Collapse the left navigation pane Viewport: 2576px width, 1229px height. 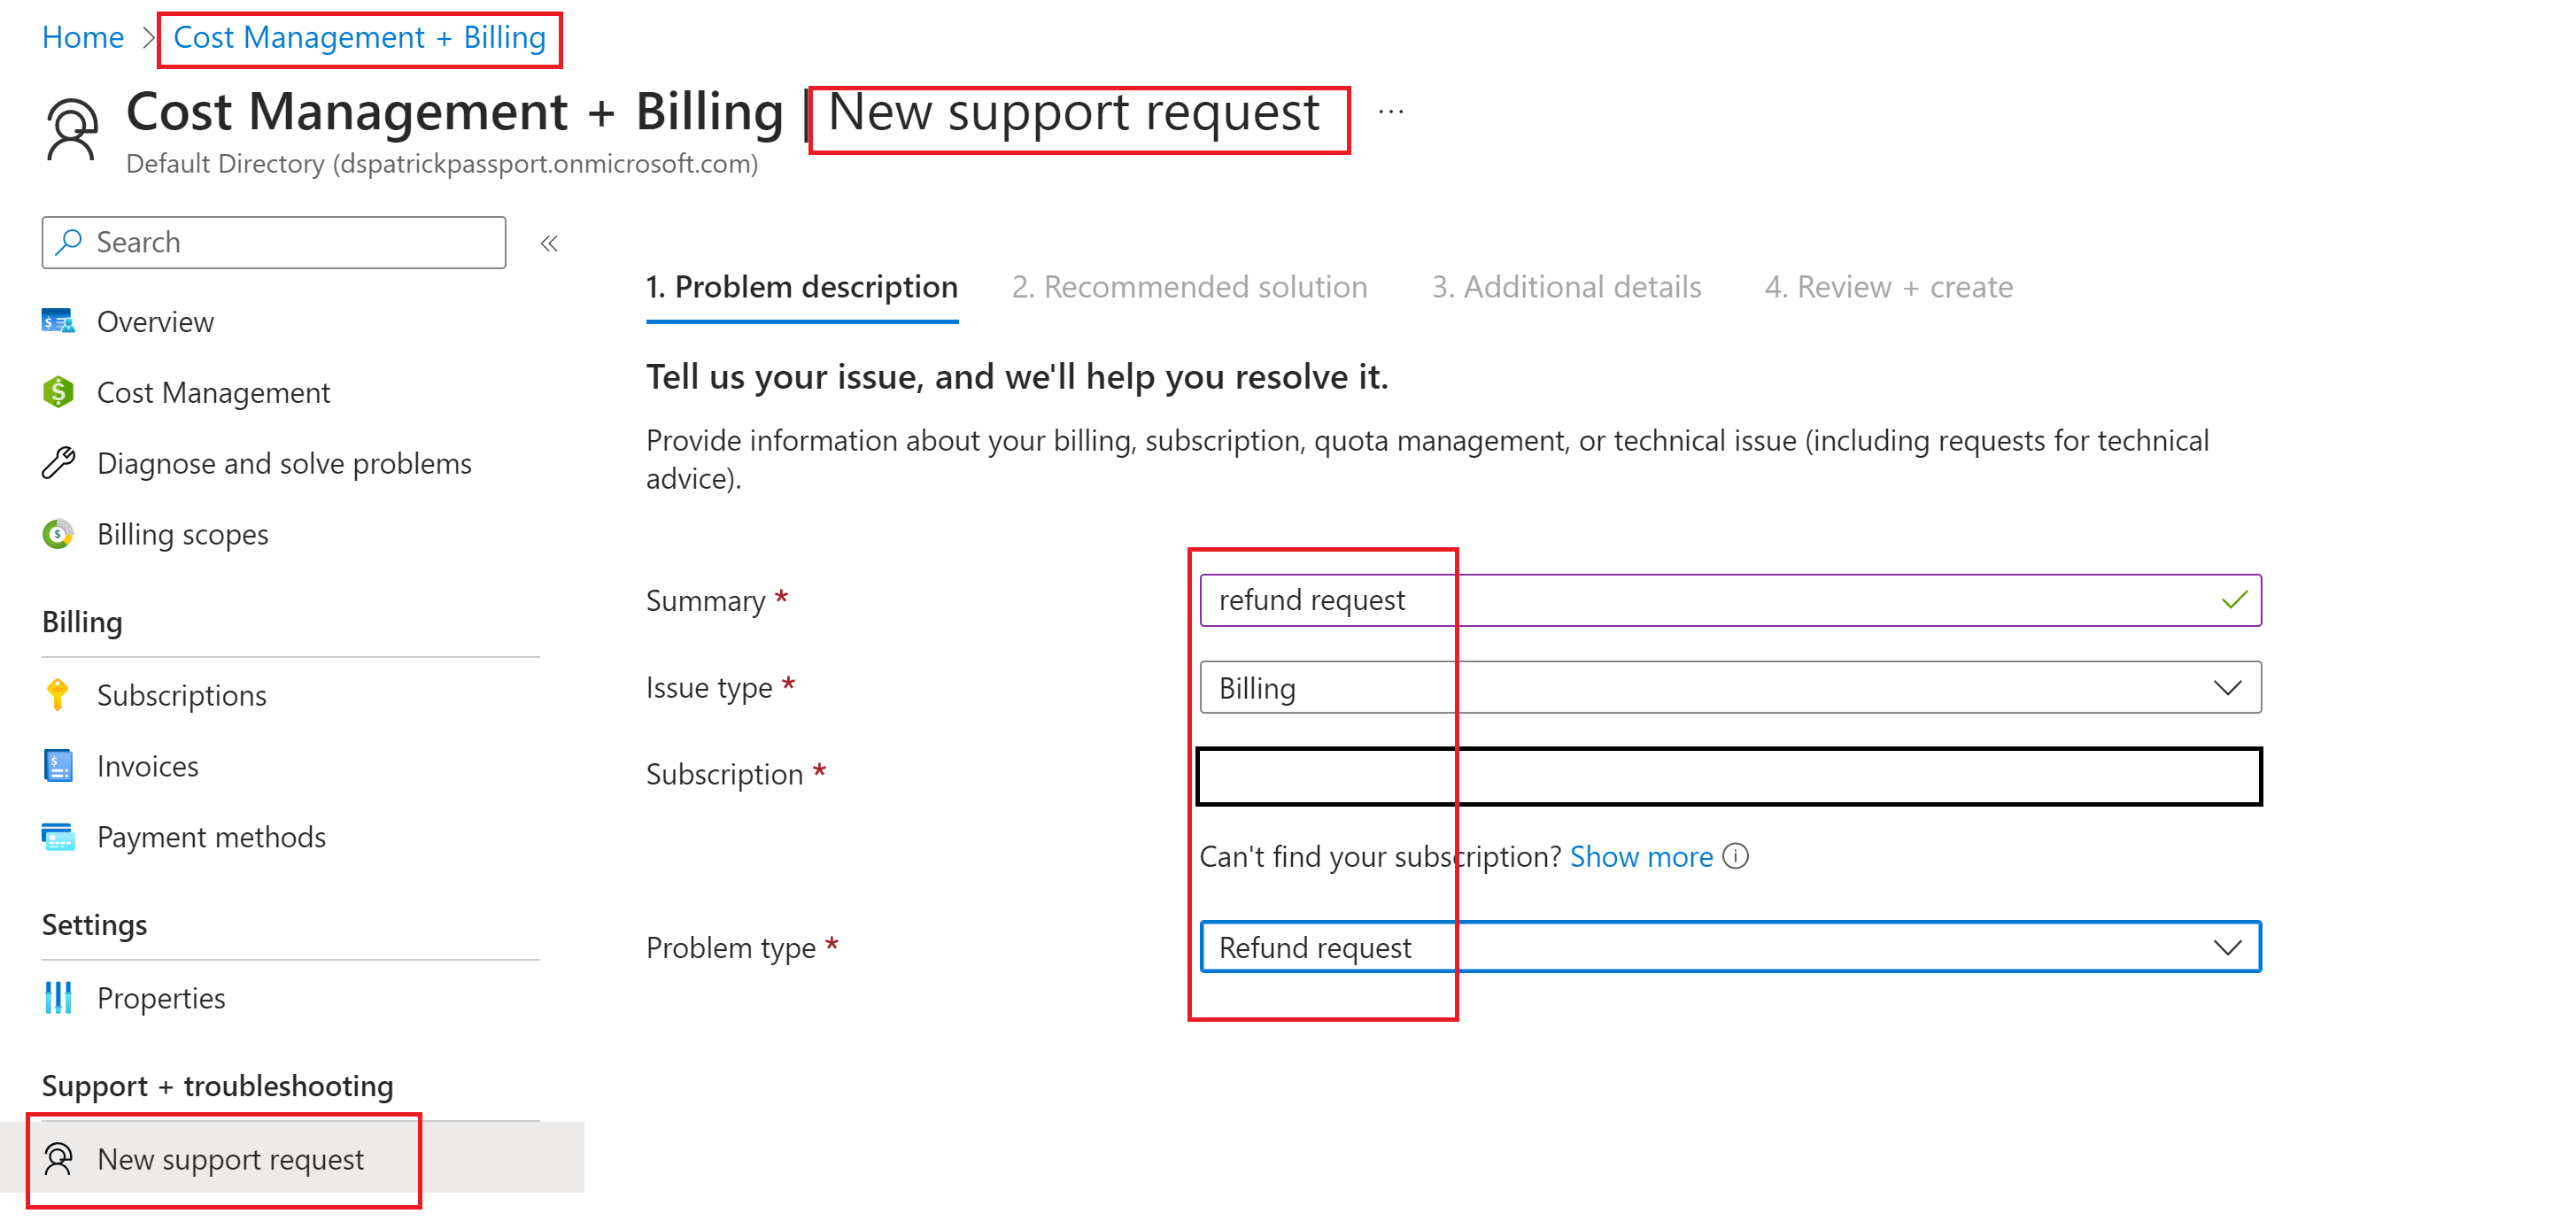coord(548,242)
